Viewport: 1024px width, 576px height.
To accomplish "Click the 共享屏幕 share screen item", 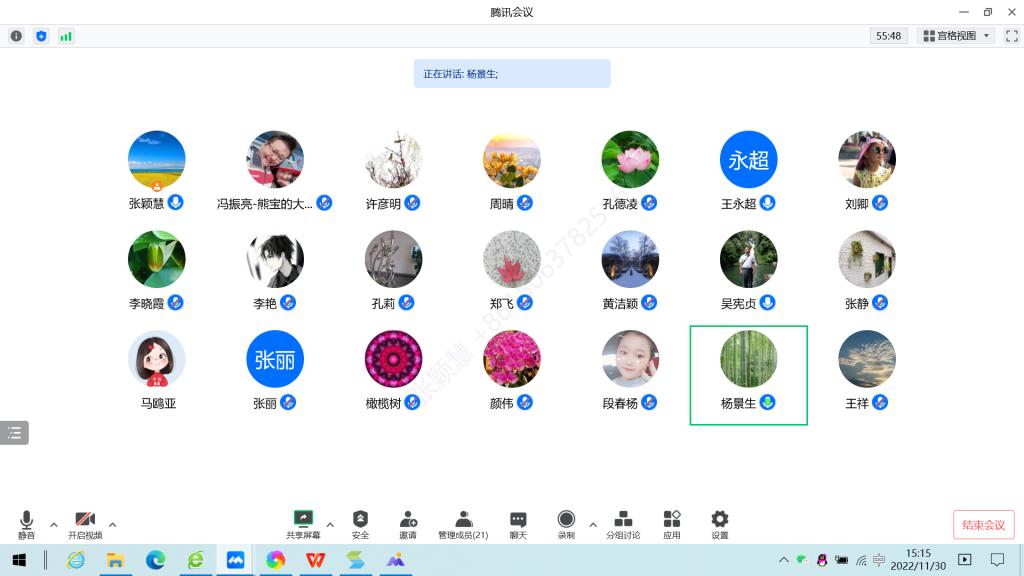I will click(x=303, y=524).
